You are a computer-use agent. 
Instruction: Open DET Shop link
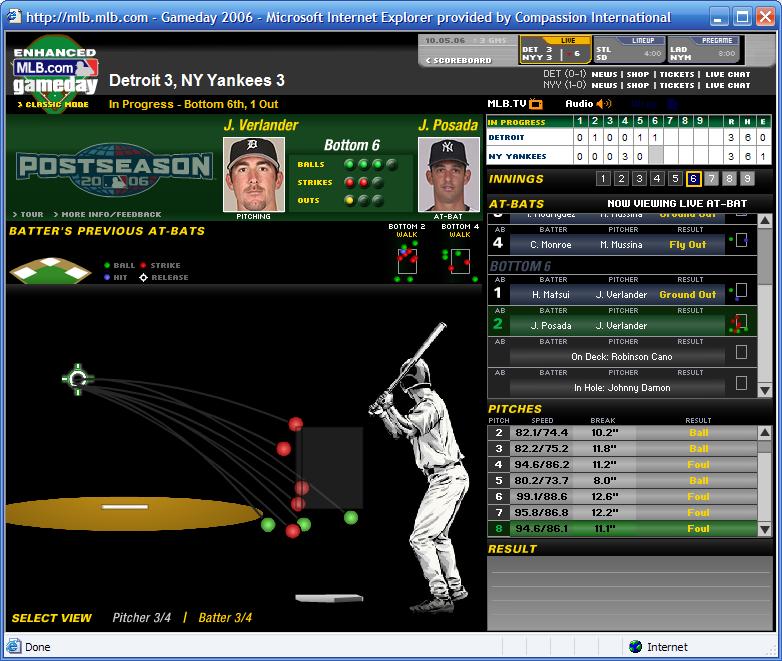[638, 74]
